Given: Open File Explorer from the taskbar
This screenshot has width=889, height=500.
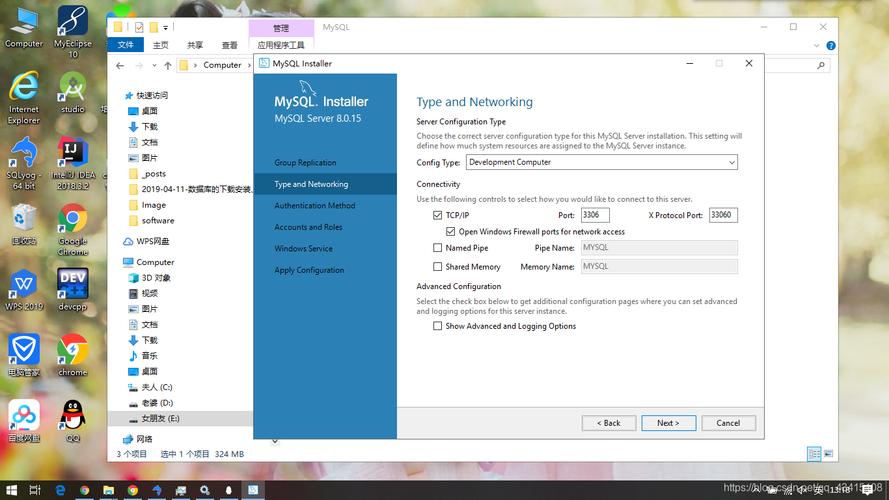Looking at the screenshot, I should 108,490.
